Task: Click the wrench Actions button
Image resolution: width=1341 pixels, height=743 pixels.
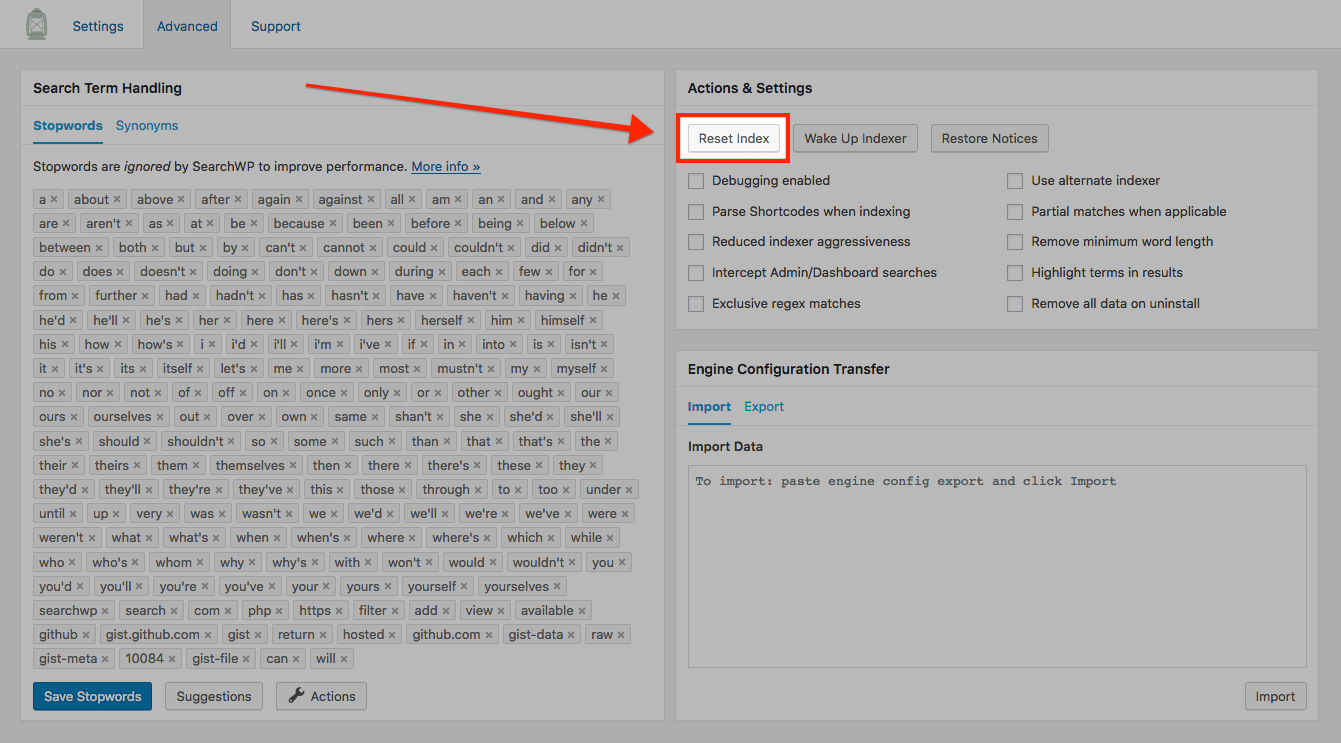Action: [321, 696]
